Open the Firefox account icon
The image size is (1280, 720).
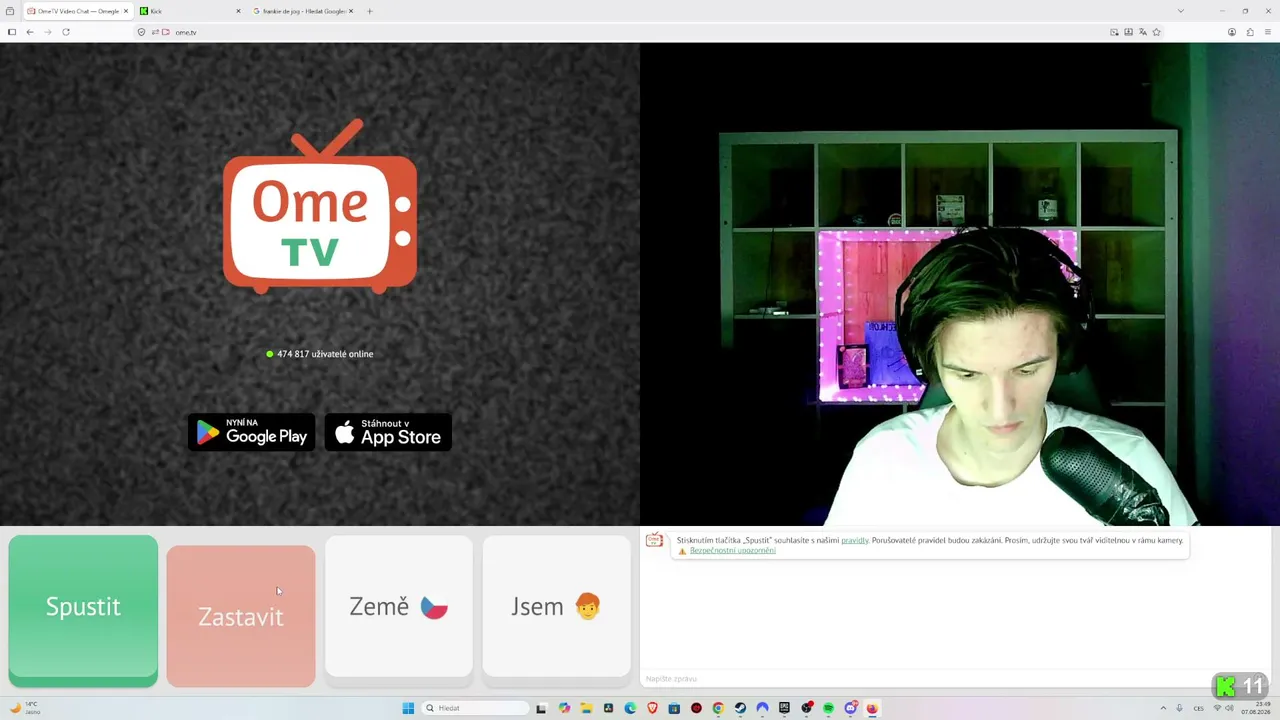coord(1232,32)
